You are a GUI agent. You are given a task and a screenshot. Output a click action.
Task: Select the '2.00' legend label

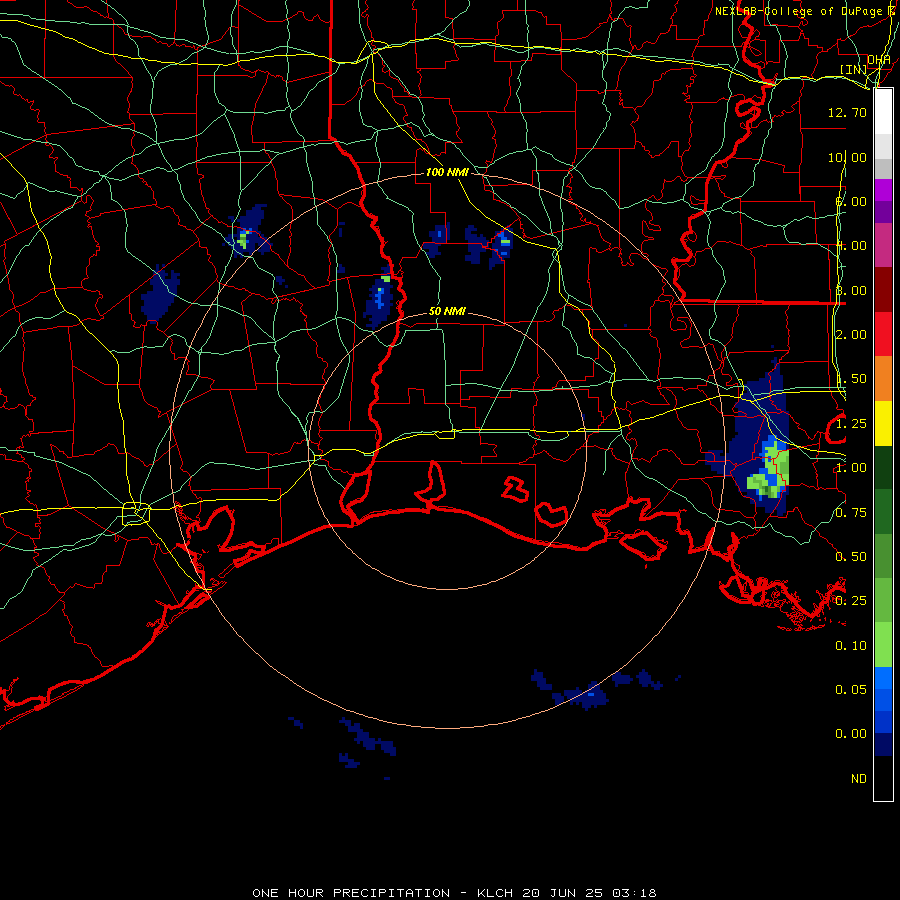tap(851, 335)
